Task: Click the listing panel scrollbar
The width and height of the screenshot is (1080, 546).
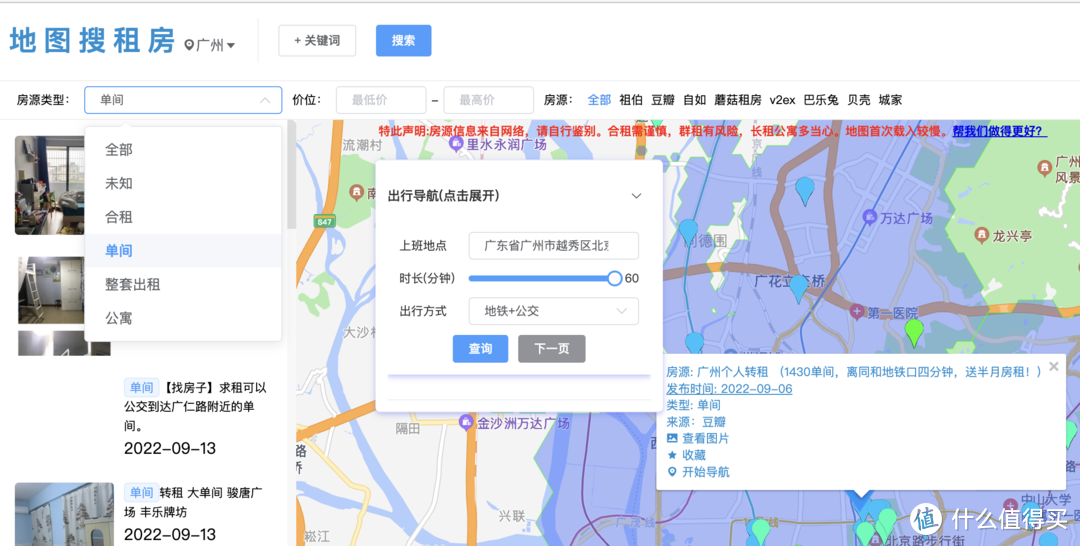Action: [291, 176]
